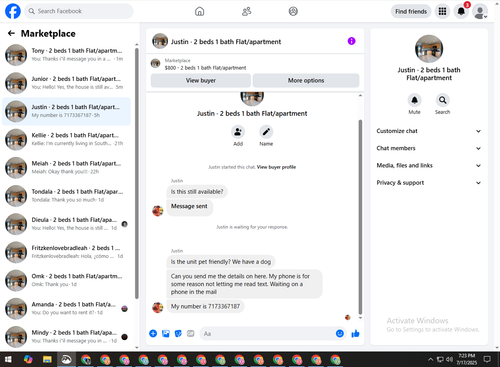Open File Explorer from taskbar
This screenshot has width=500, height=367.
click(x=47, y=359)
